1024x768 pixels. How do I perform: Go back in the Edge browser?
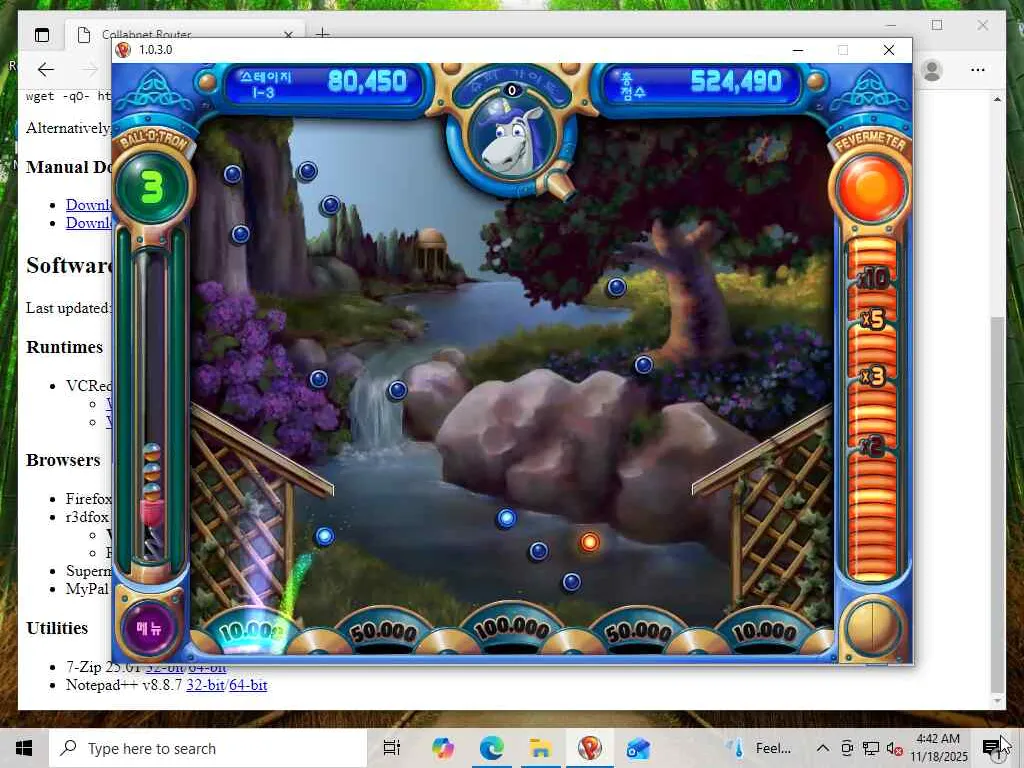[46, 70]
